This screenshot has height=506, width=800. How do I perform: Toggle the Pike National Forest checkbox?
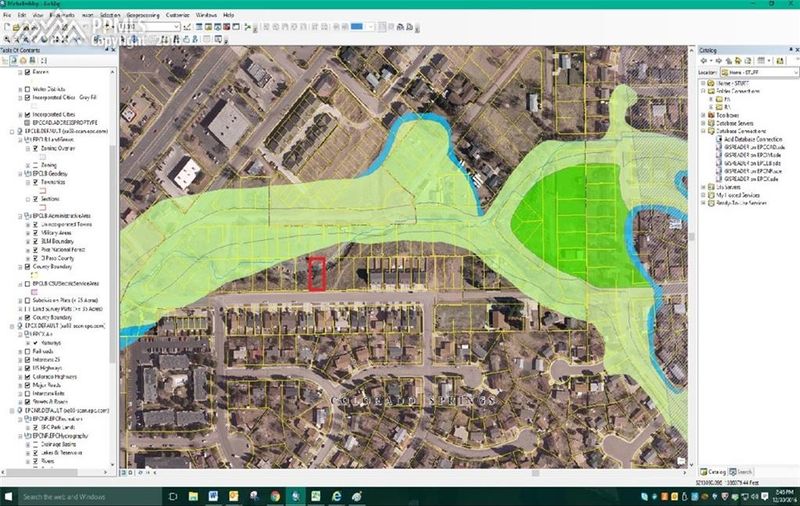[x=35, y=249]
